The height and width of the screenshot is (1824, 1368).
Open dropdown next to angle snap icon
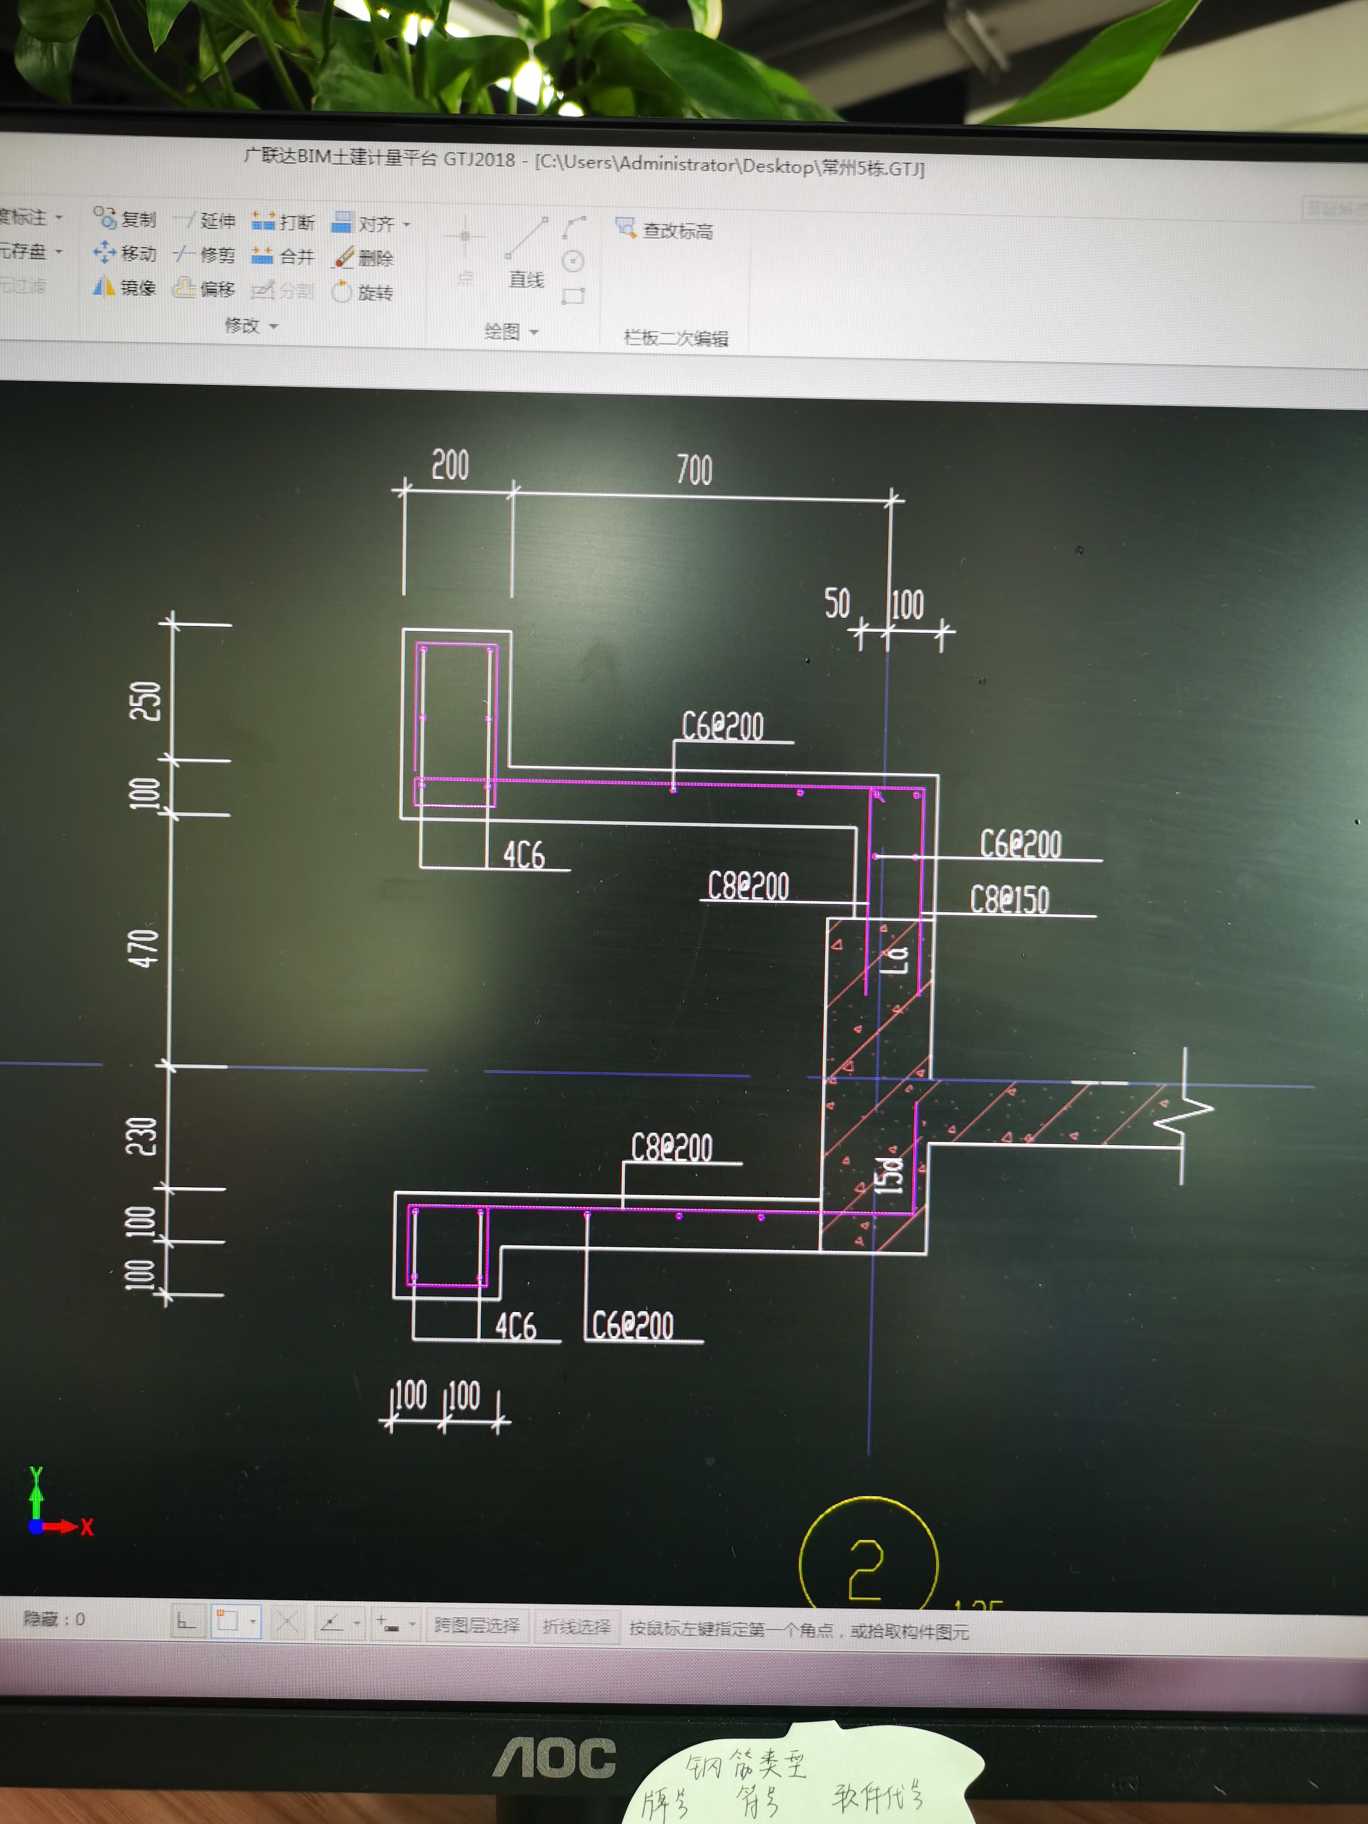[x=356, y=1624]
